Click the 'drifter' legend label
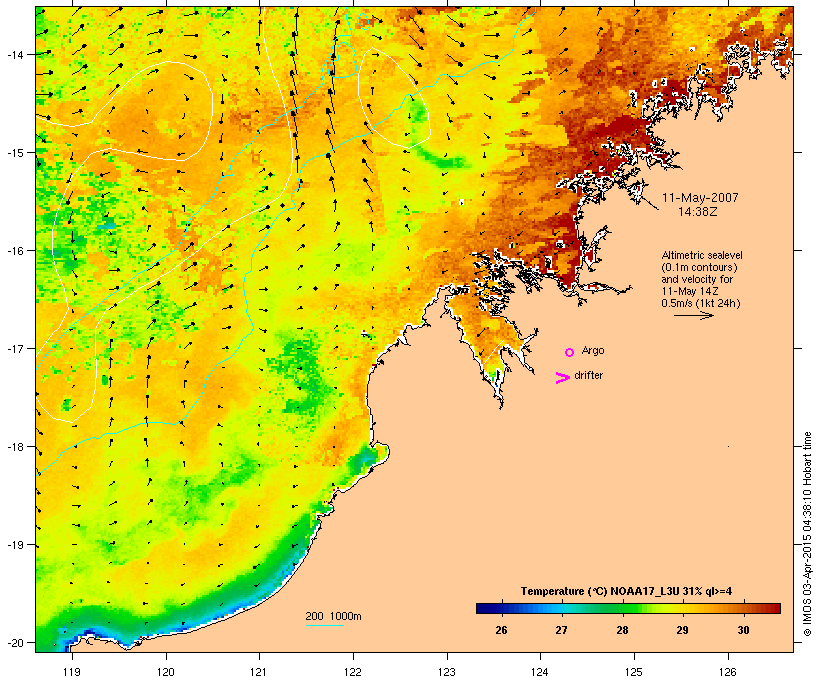This screenshot has height=680, width=820. pos(588,376)
